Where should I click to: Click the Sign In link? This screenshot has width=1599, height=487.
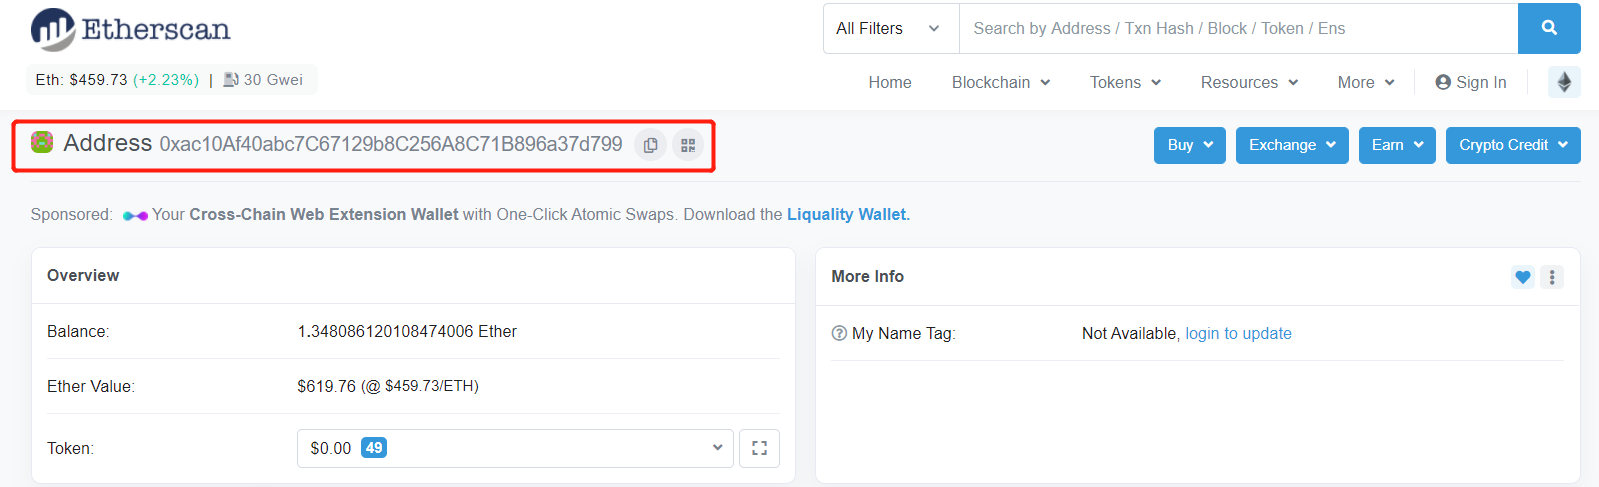click(1471, 82)
